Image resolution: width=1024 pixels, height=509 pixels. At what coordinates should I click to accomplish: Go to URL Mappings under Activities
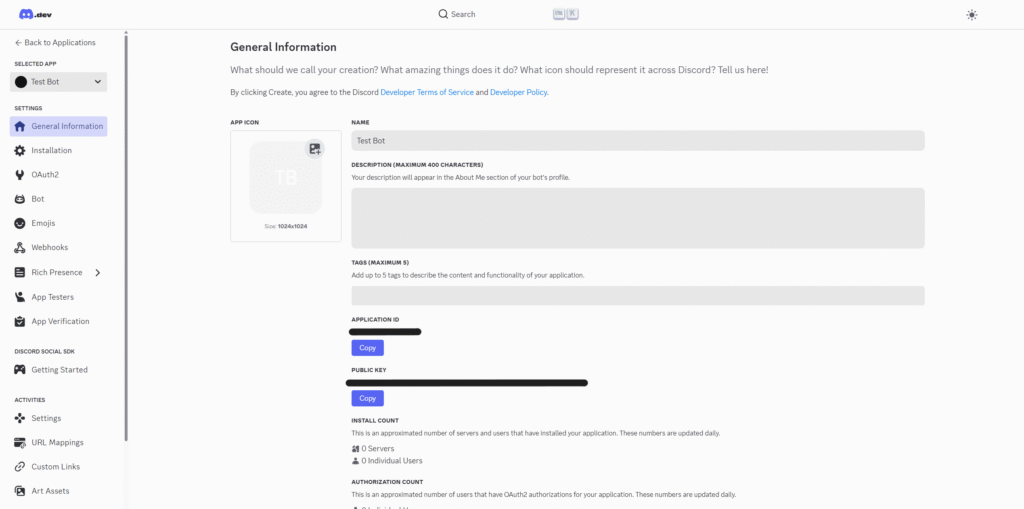coord(57,442)
